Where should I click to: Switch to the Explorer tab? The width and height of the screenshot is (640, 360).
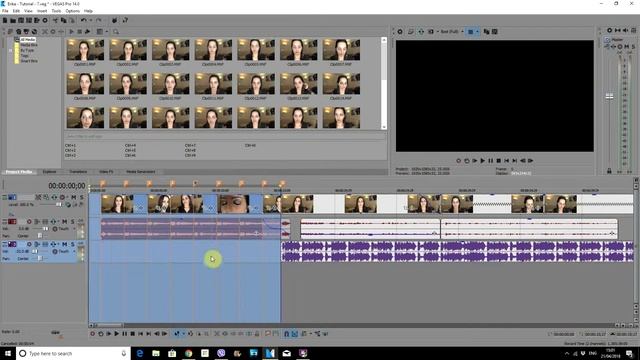(x=49, y=172)
